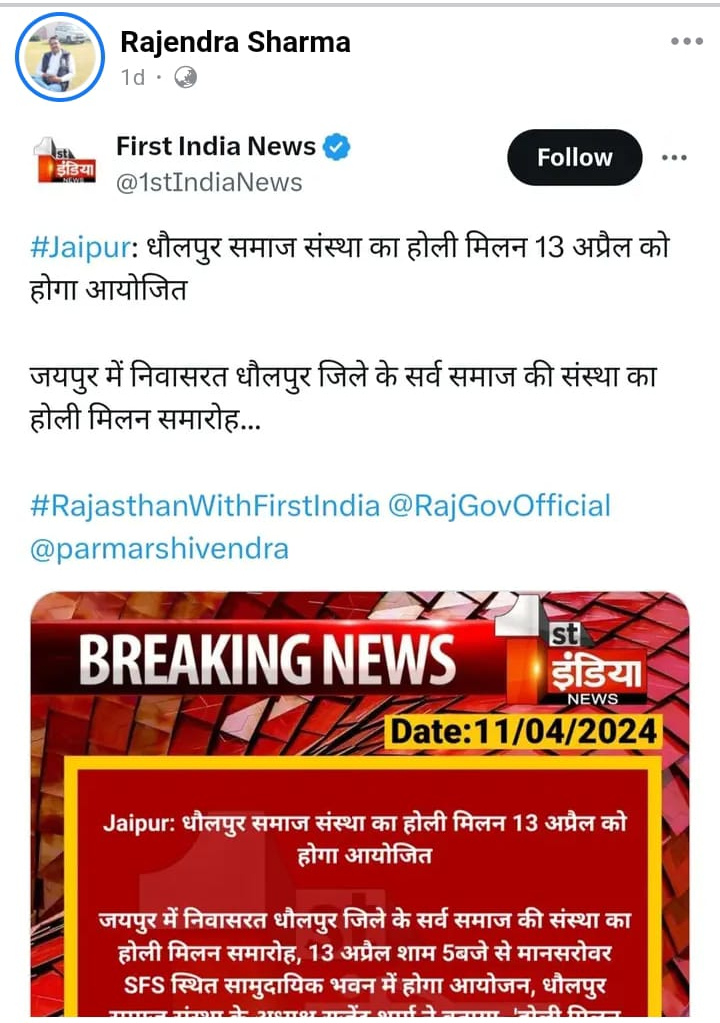The width and height of the screenshot is (720, 1023).
Task: Tap the blue verified badge
Action: click(x=337, y=147)
